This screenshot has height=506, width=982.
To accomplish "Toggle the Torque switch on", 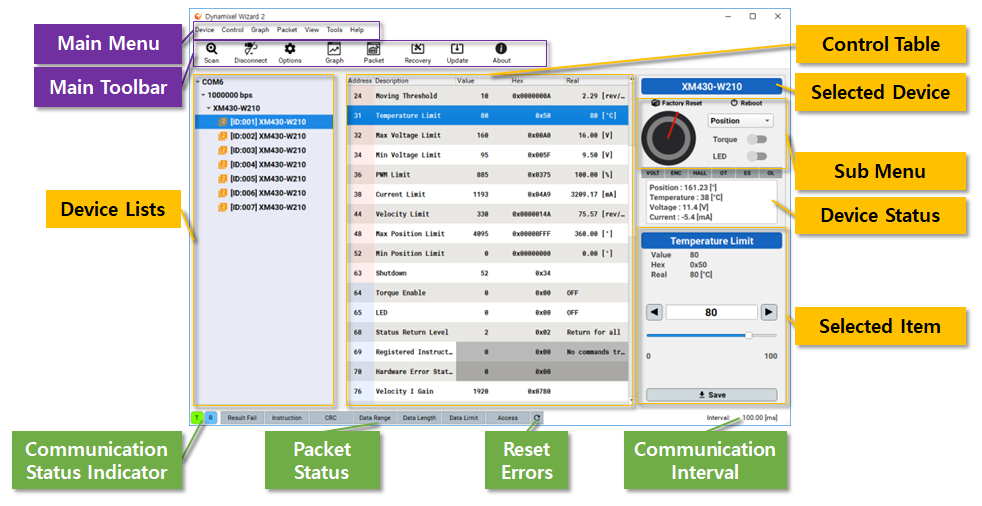I will [757, 140].
